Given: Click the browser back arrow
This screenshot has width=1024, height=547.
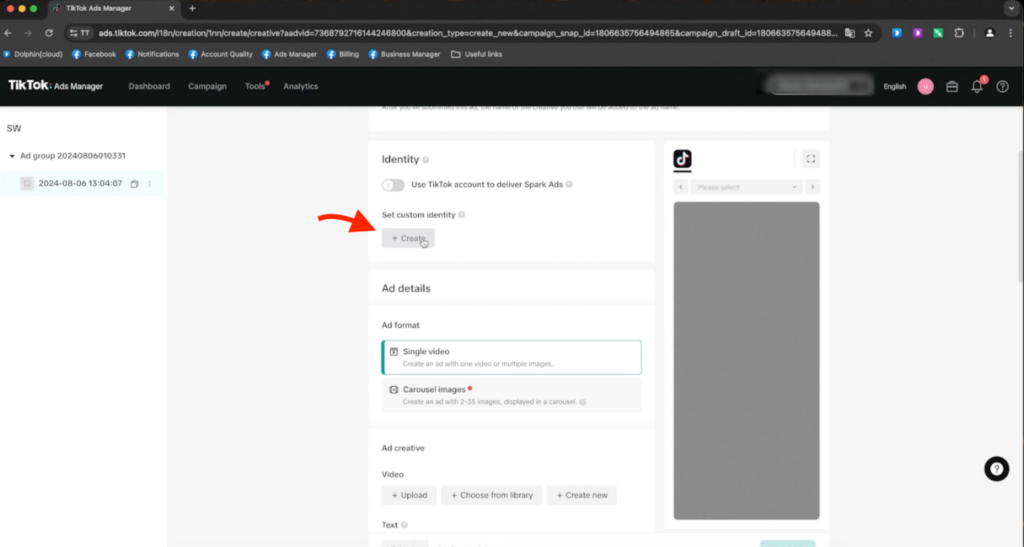Looking at the screenshot, I should tap(8, 33).
